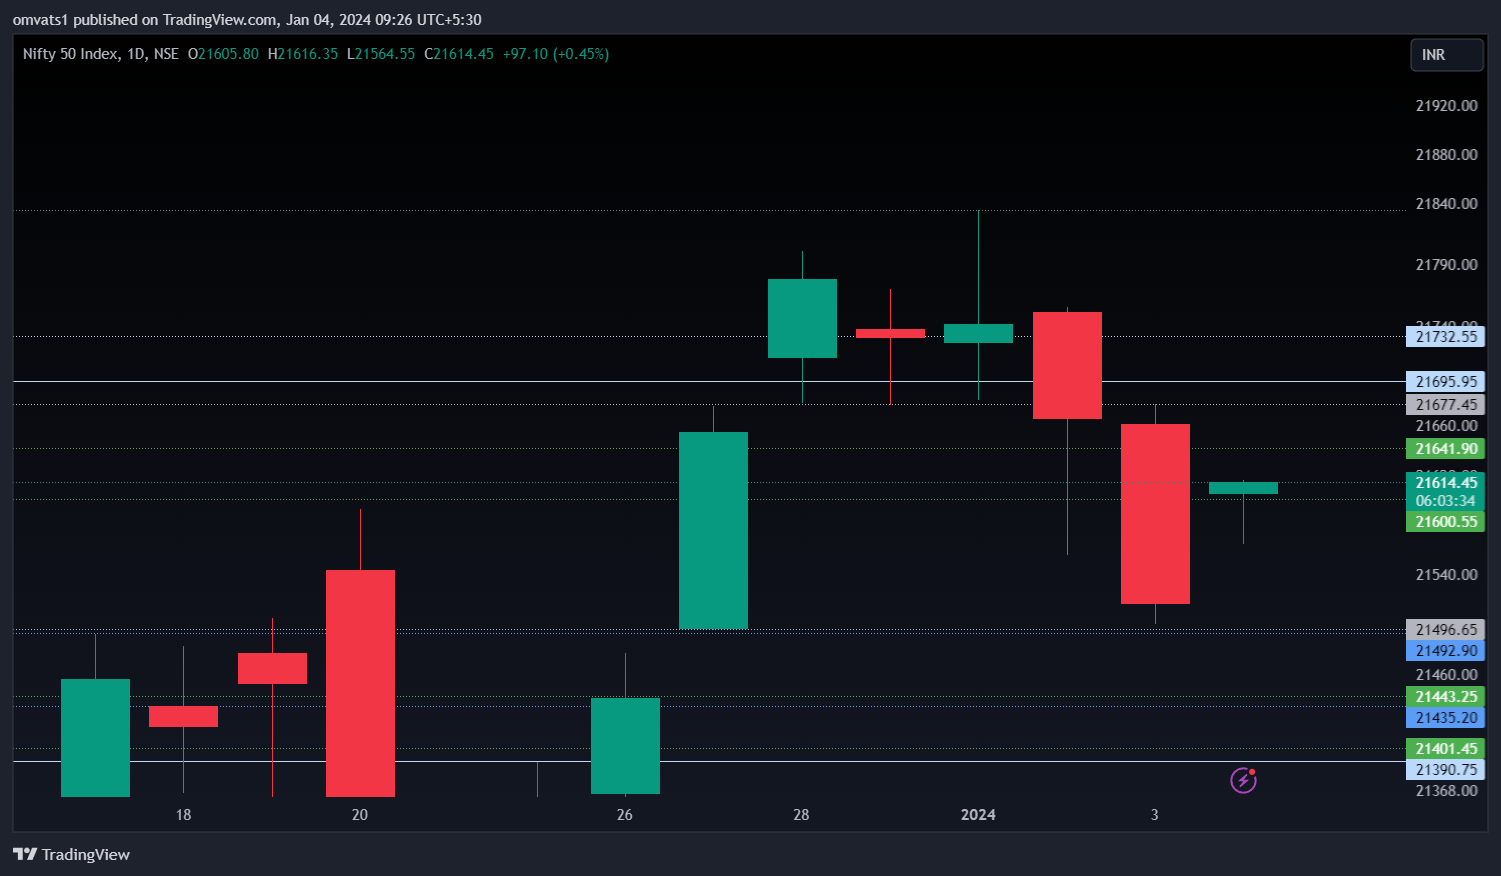Select the green 21401.45 price label
This screenshot has height=876, width=1501.
tap(1445, 749)
